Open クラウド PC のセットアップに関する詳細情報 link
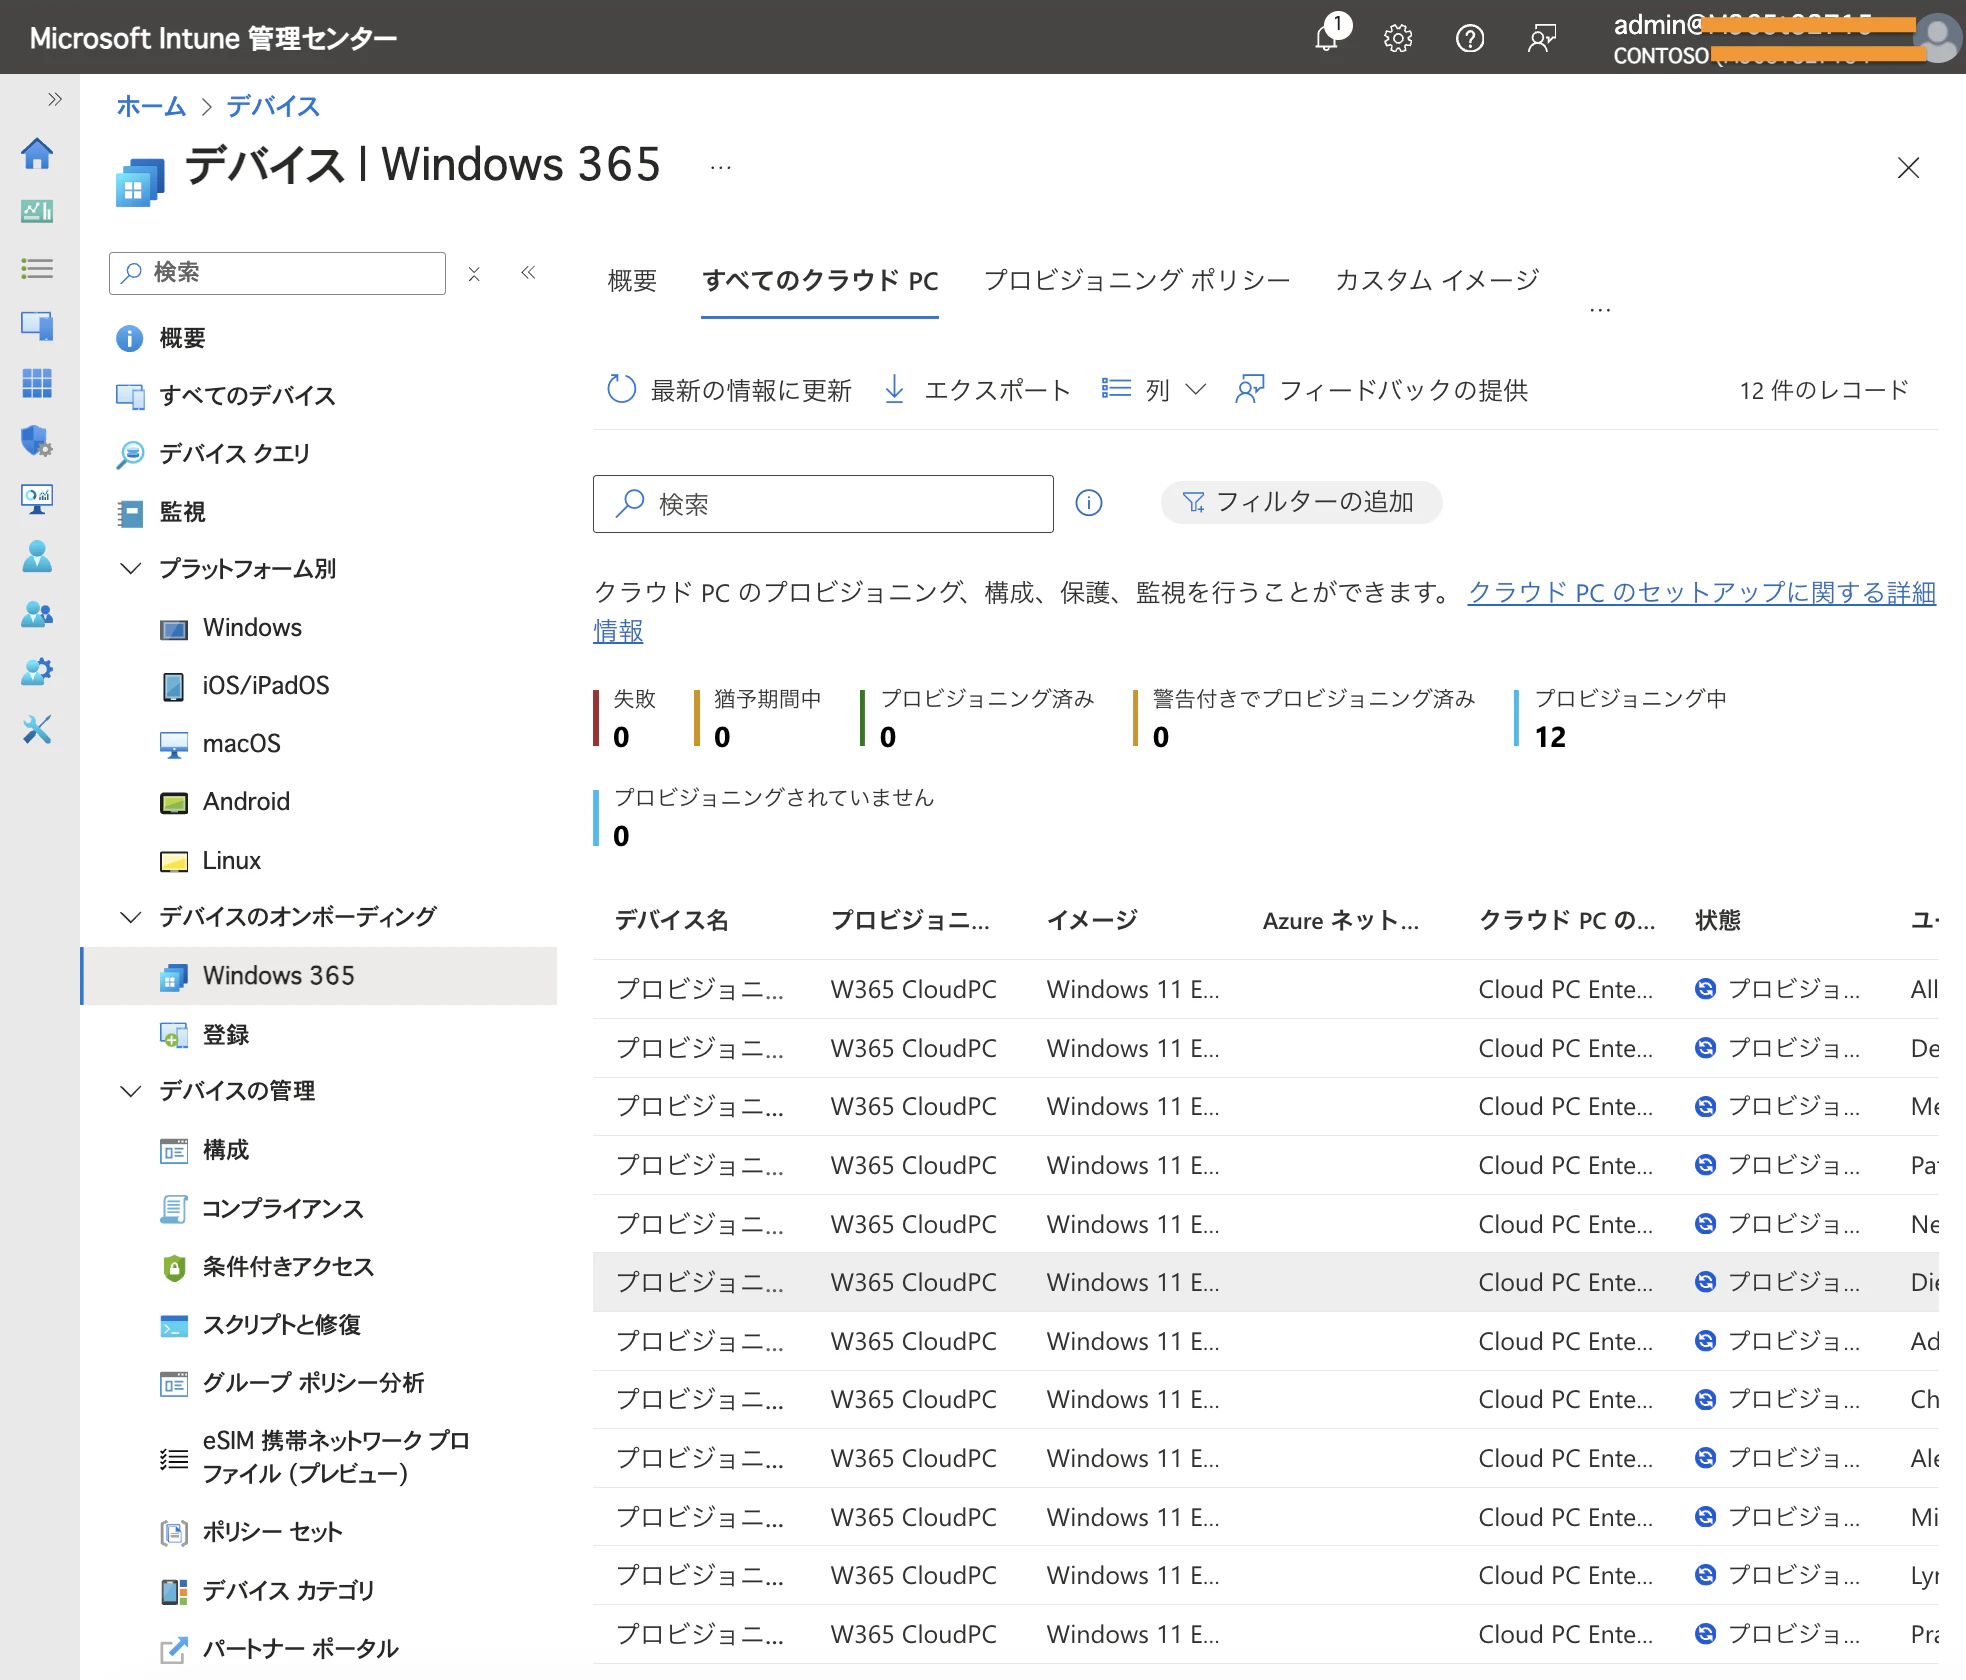 (1702, 593)
